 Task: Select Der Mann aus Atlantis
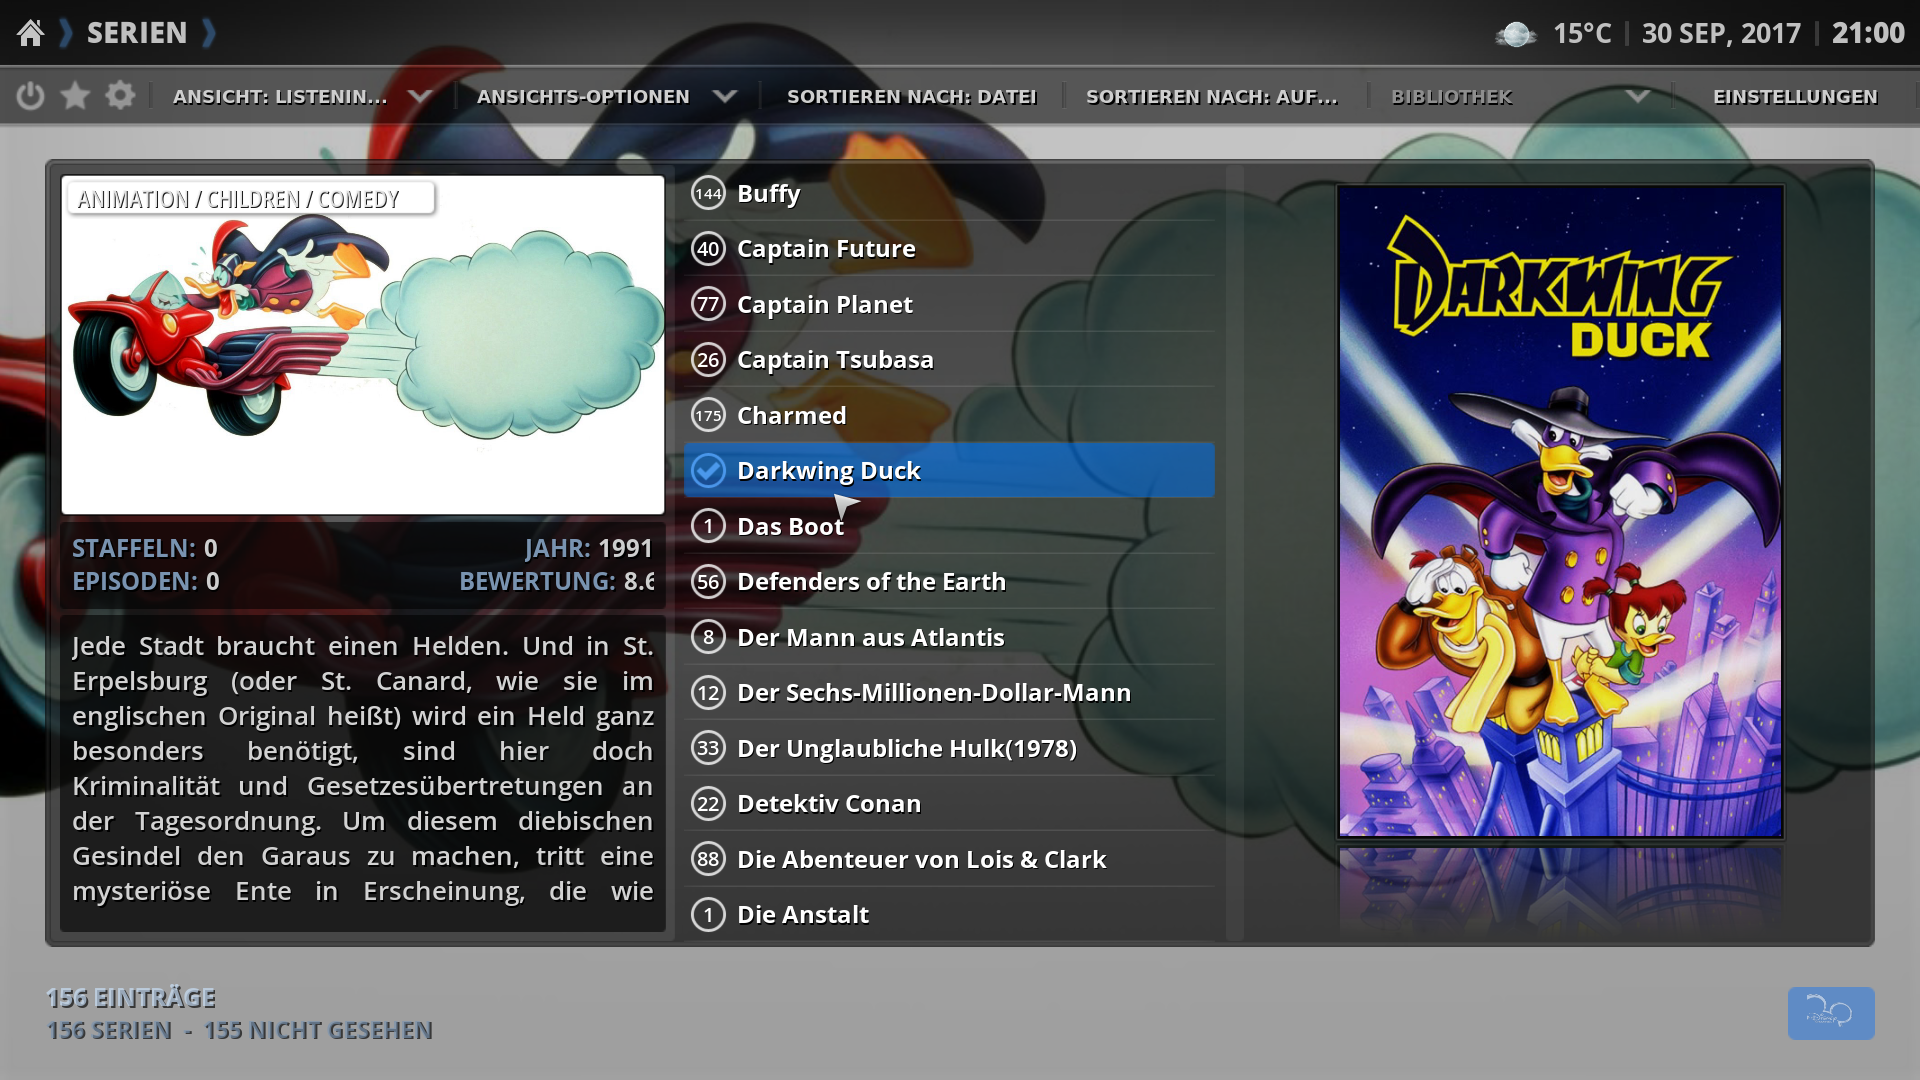[949, 637]
